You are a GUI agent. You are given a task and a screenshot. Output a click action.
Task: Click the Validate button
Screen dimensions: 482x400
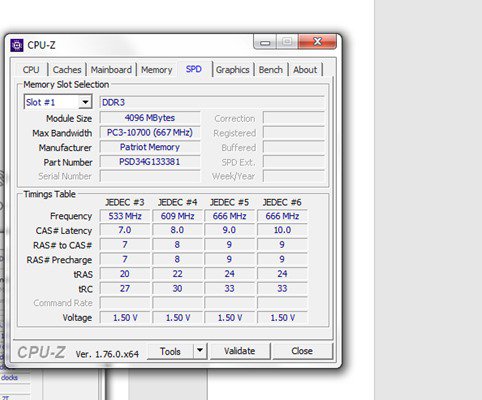[240, 351]
